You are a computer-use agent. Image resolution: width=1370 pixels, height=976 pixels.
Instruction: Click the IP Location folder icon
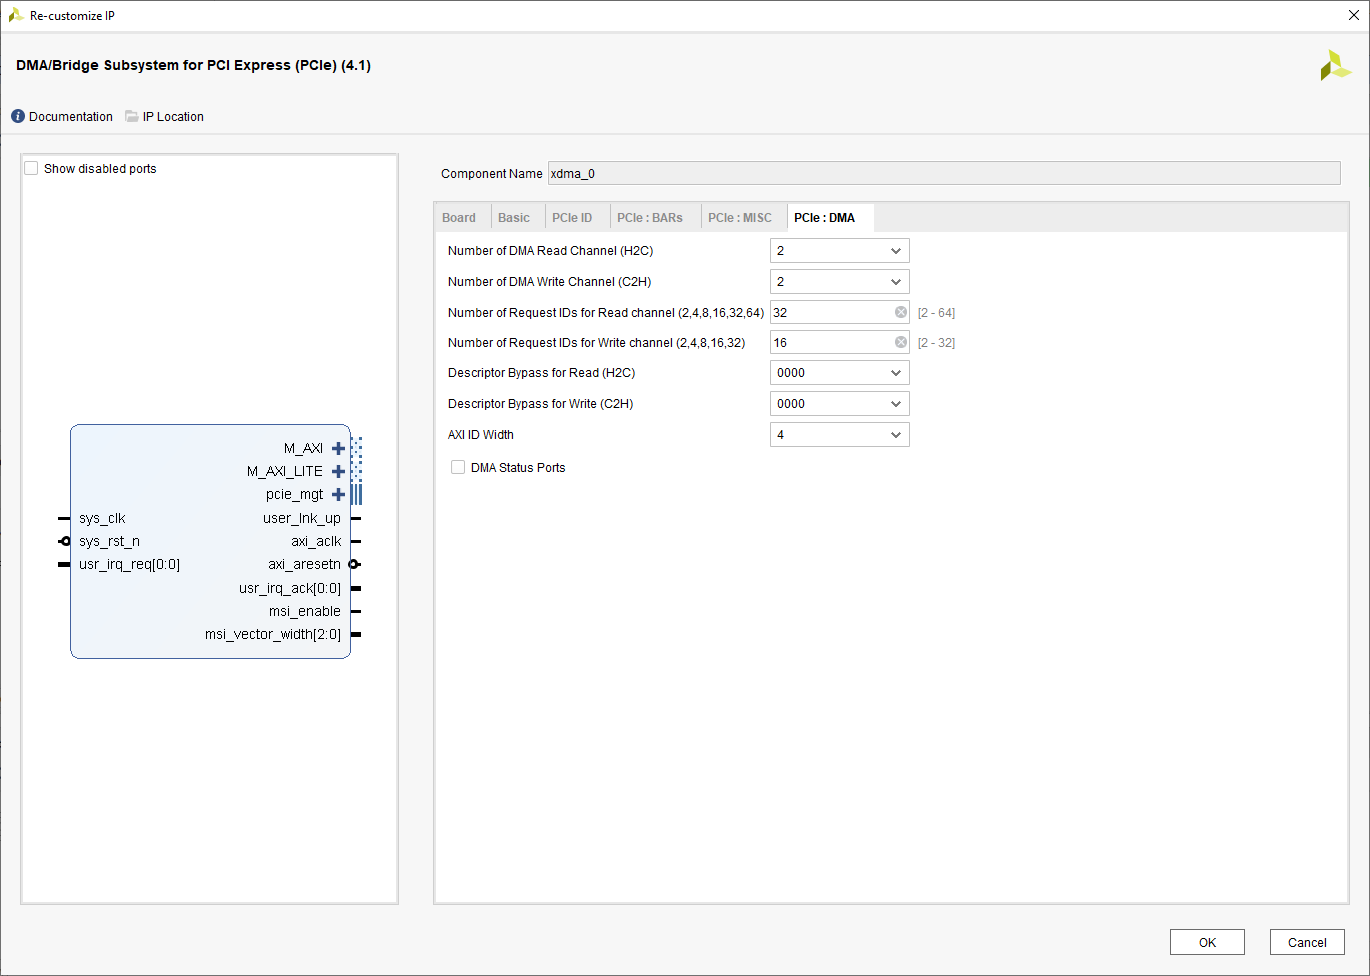pyautogui.click(x=132, y=117)
